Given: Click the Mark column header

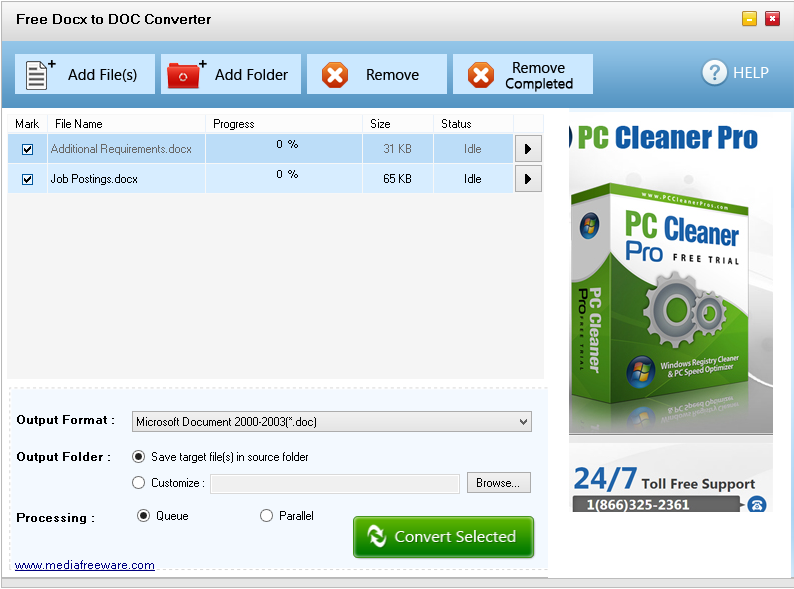Looking at the screenshot, I should (27, 124).
